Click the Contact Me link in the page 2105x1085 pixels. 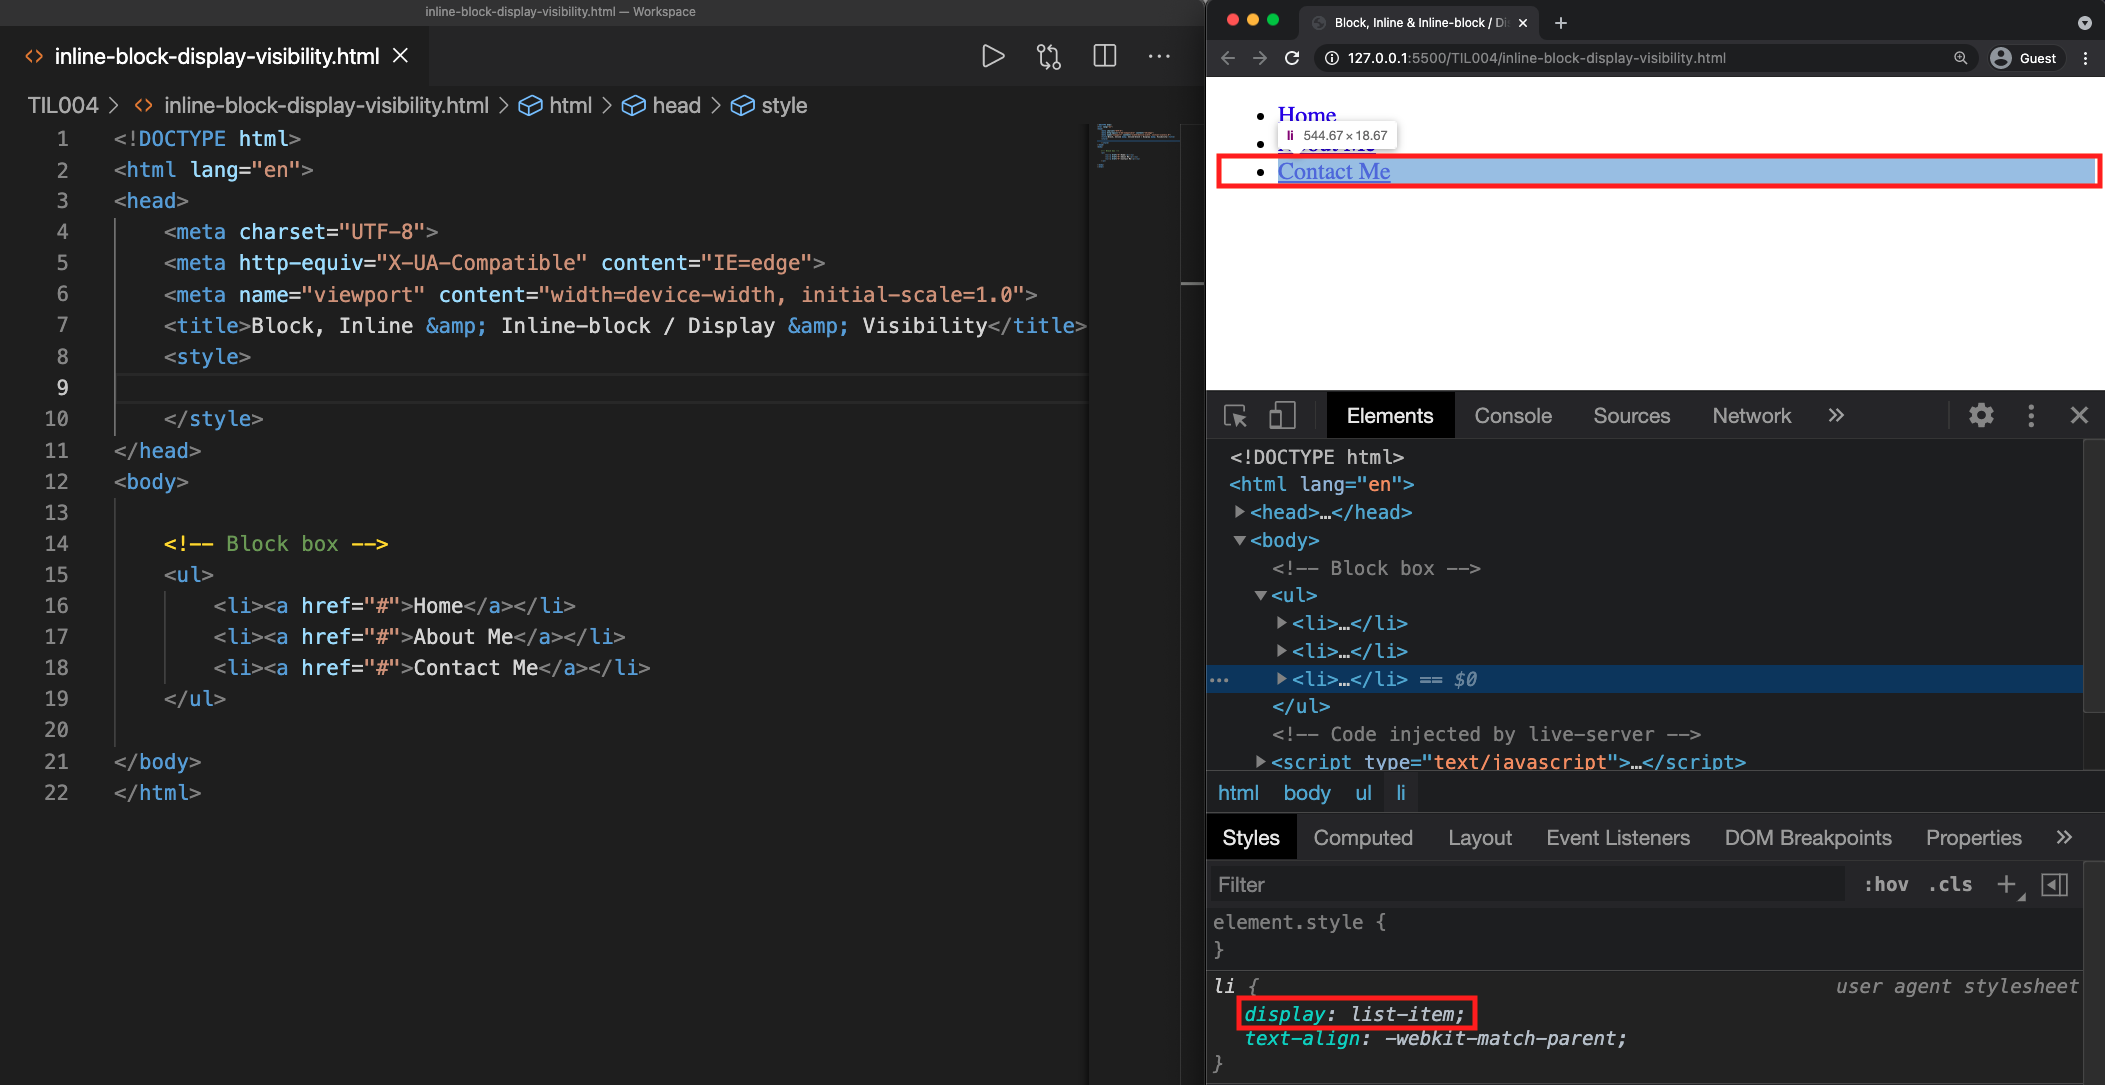click(1333, 172)
